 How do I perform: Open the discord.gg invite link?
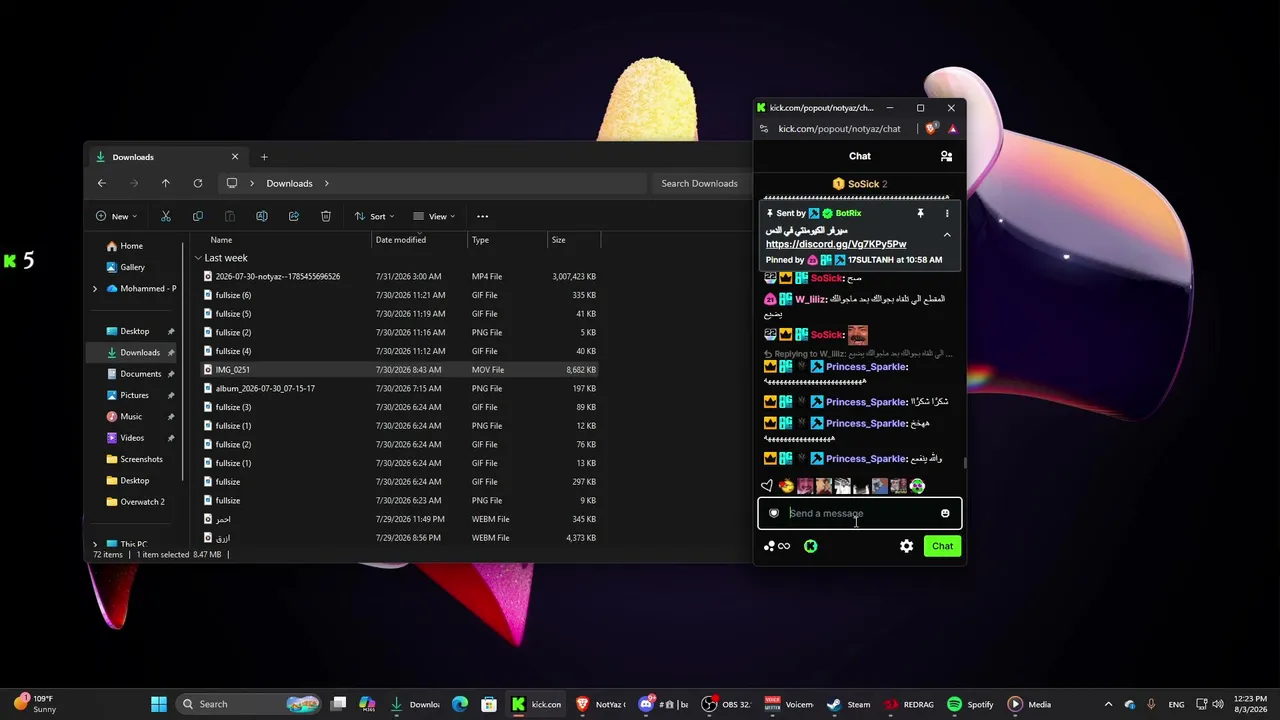point(836,244)
